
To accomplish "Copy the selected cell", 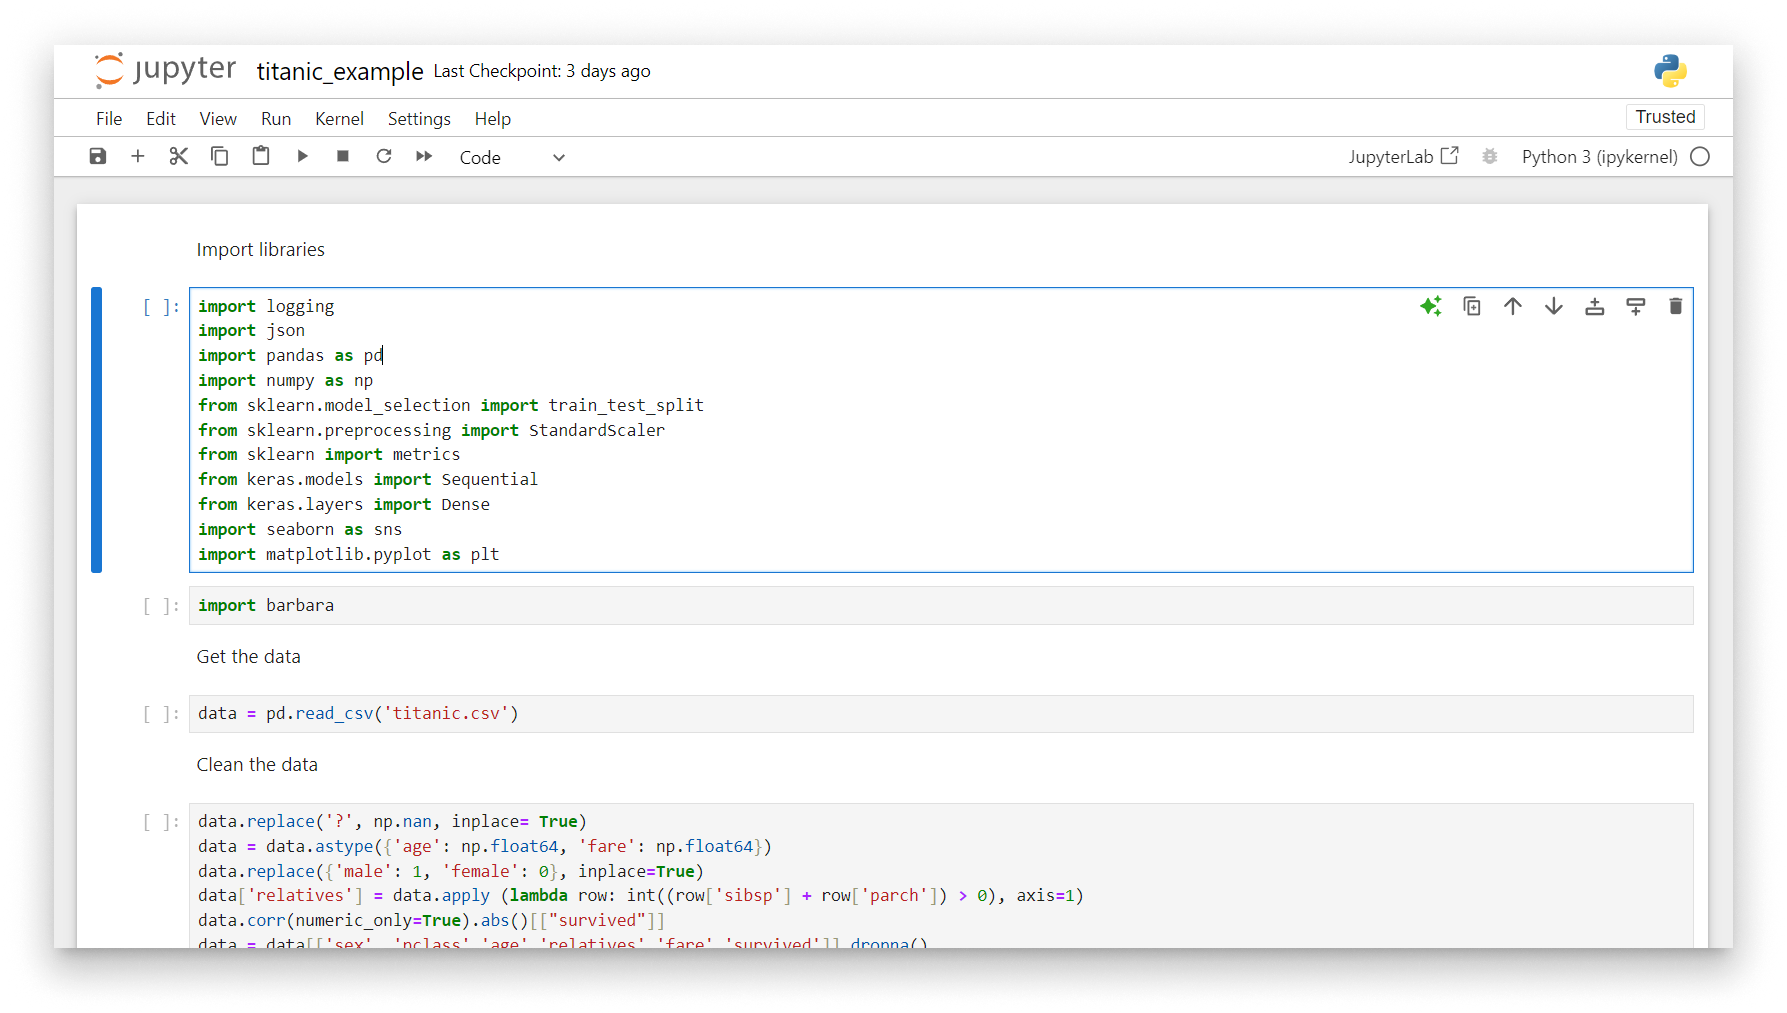I will coord(220,156).
